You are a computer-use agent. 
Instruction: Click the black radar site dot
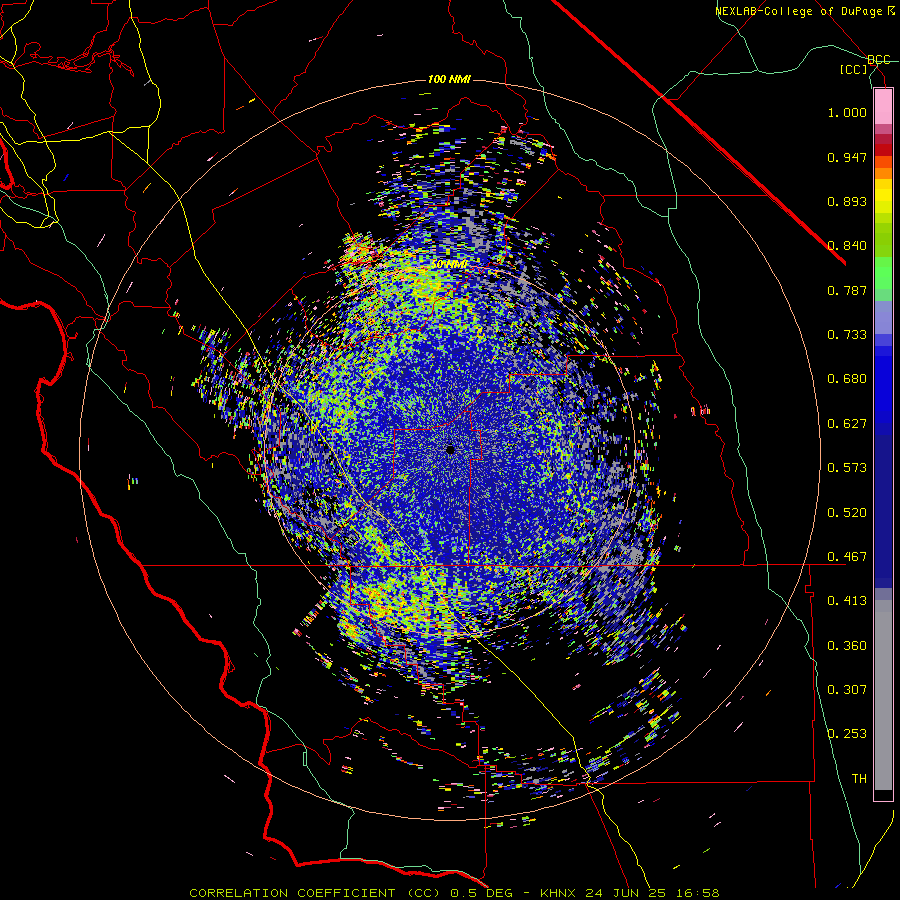pyautogui.click(x=451, y=450)
